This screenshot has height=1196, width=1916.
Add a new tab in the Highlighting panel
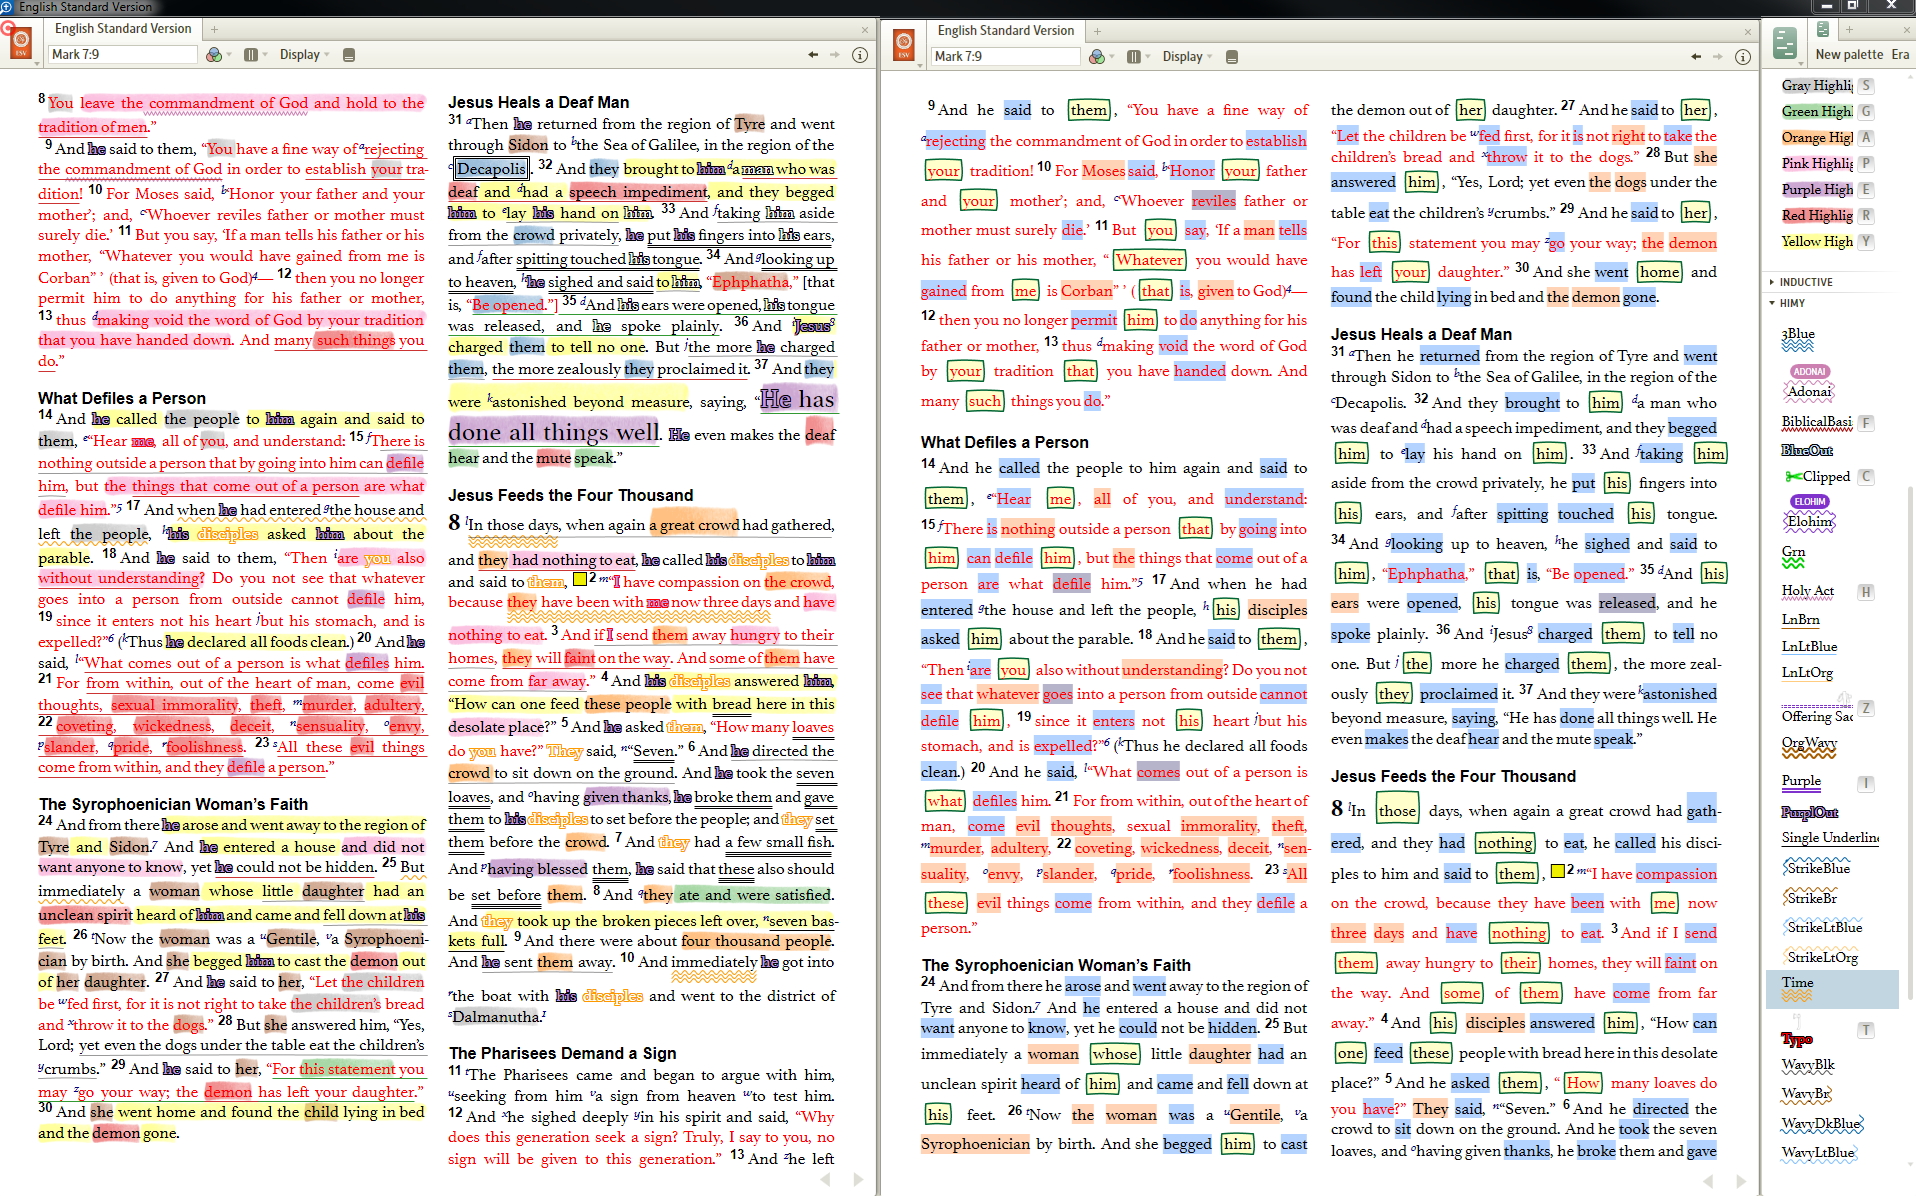click(1849, 31)
